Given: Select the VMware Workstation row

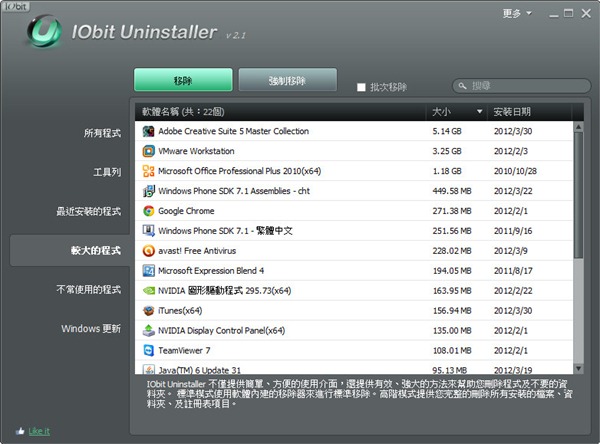Looking at the screenshot, I should tap(354, 151).
